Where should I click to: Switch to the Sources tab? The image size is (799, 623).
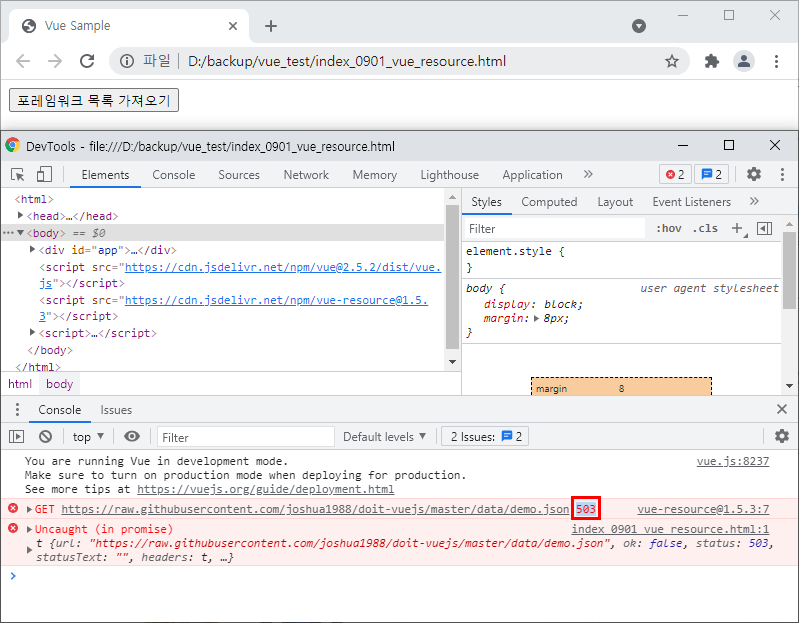point(239,175)
